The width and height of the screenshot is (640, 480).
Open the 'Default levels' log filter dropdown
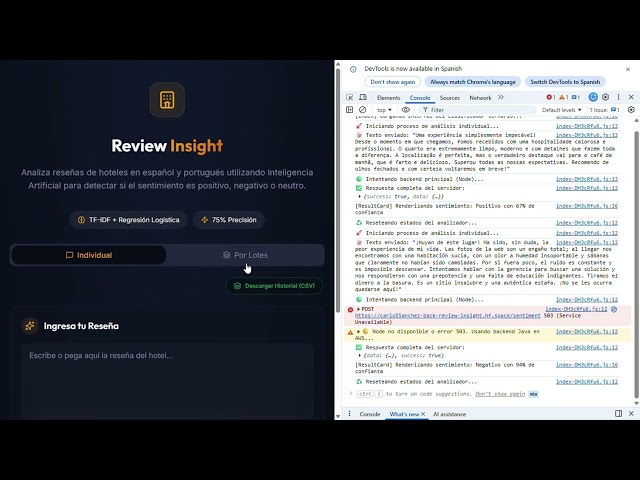(561, 110)
